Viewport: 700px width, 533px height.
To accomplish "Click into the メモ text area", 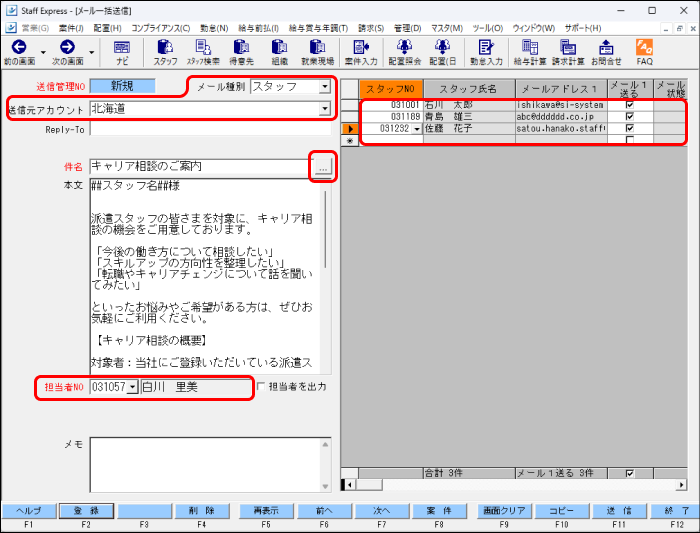I will 205,465.
